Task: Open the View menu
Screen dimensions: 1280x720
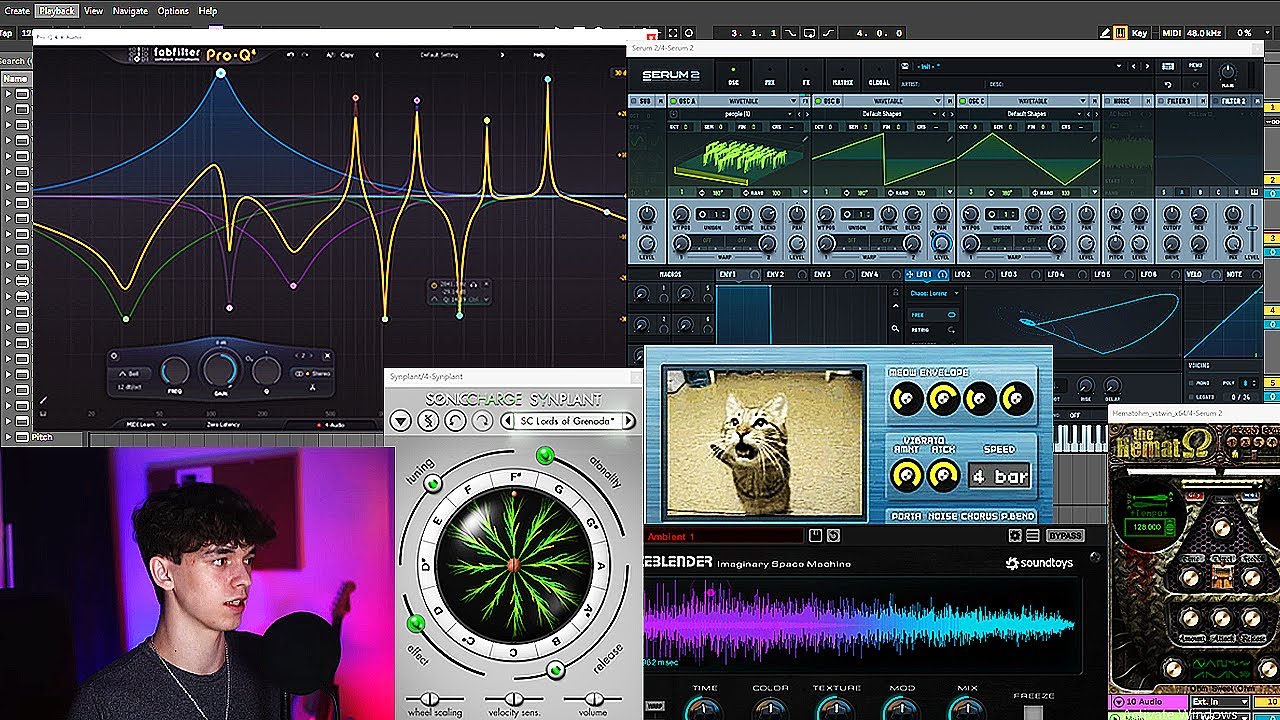Action: click(x=93, y=11)
